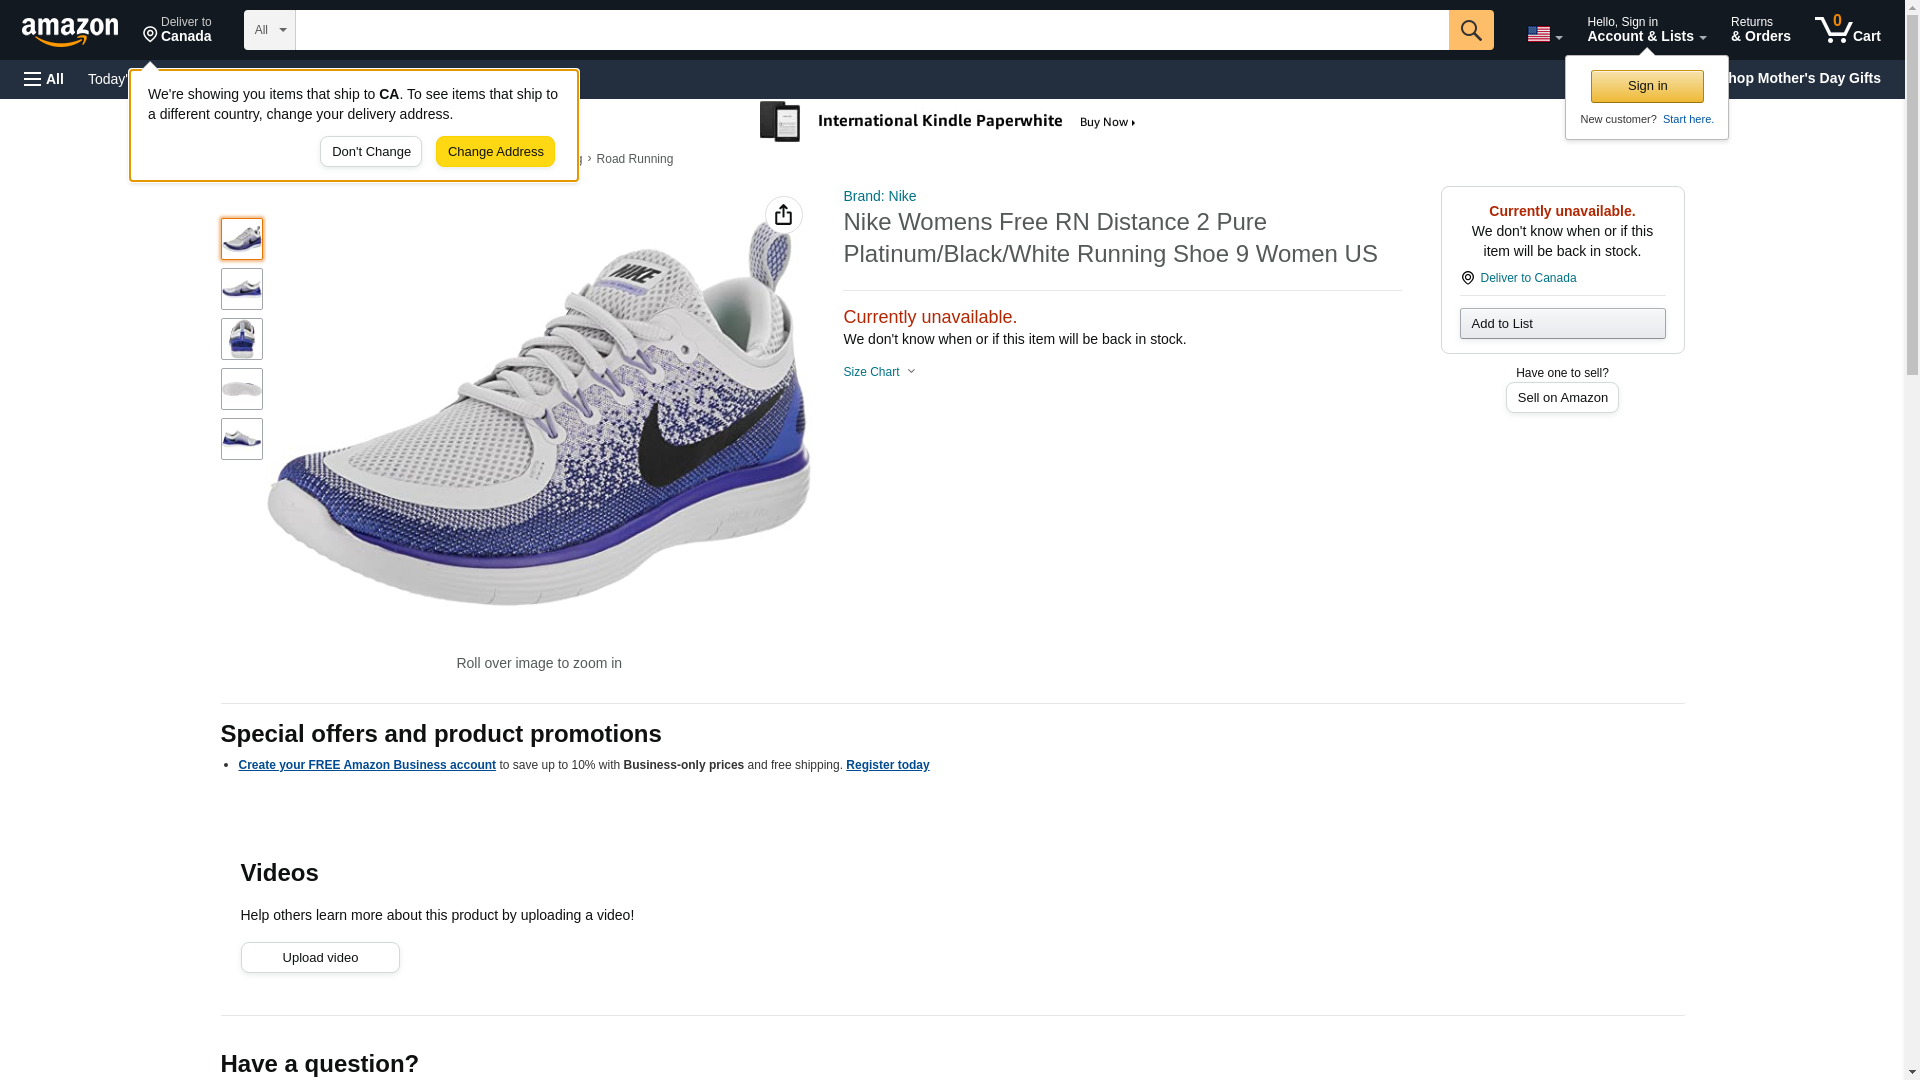Open the language flag selector

pyautogui.click(x=1544, y=34)
